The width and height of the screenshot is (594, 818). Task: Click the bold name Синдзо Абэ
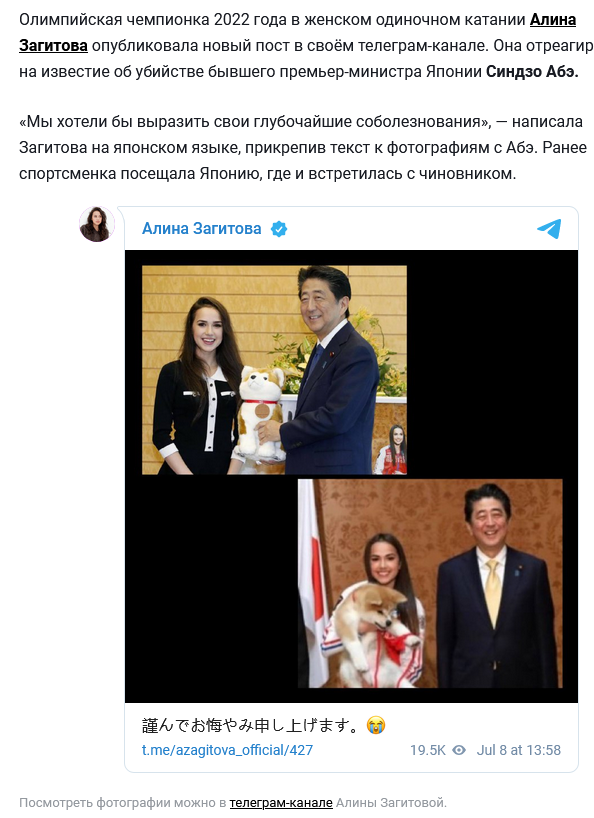point(532,71)
